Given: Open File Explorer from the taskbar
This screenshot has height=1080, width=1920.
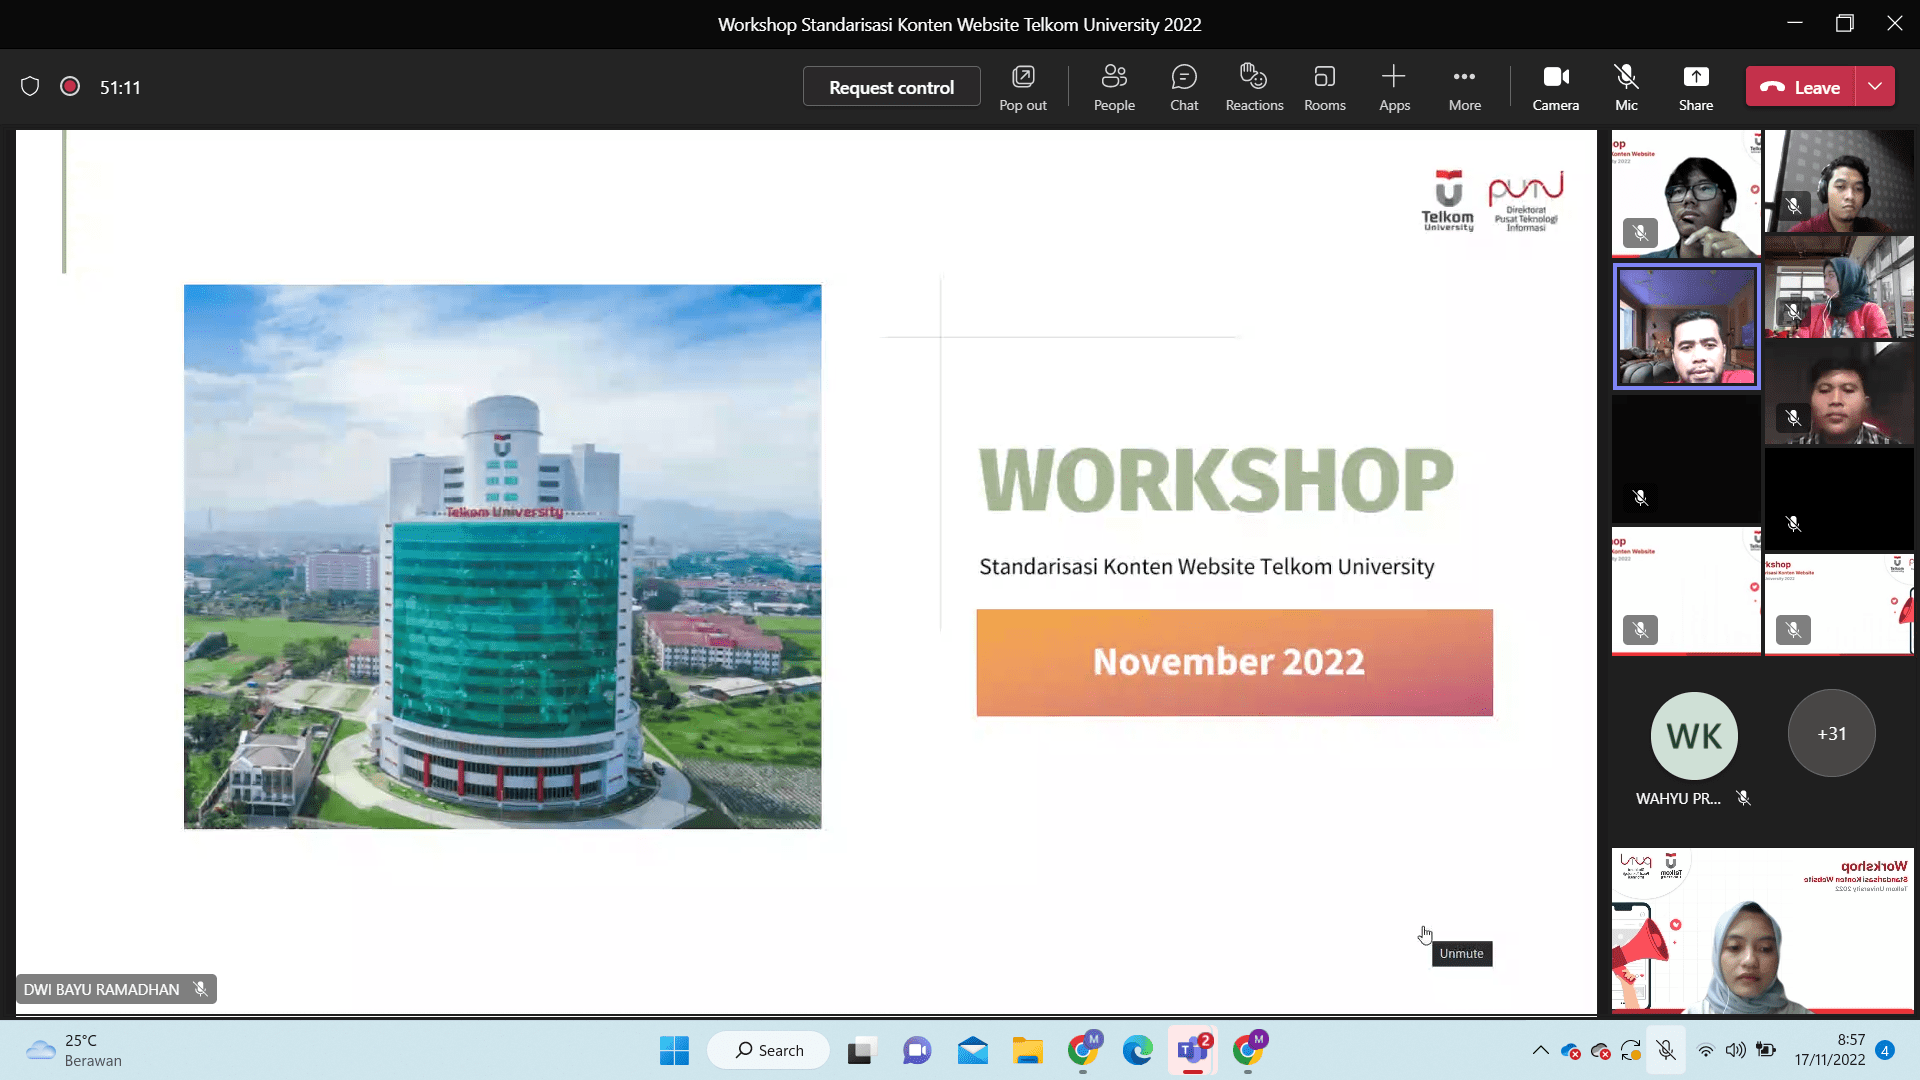Looking at the screenshot, I should click(x=1027, y=1050).
